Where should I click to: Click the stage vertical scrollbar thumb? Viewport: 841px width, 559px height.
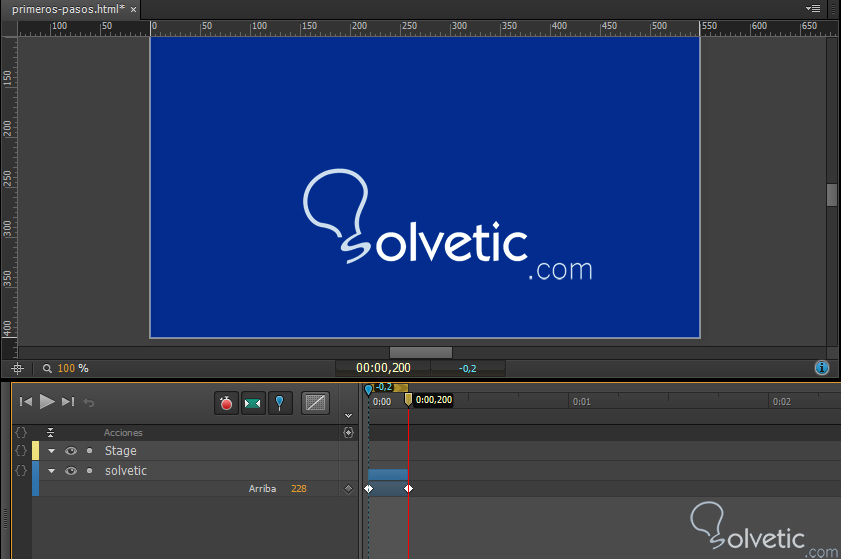pos(832,195)
